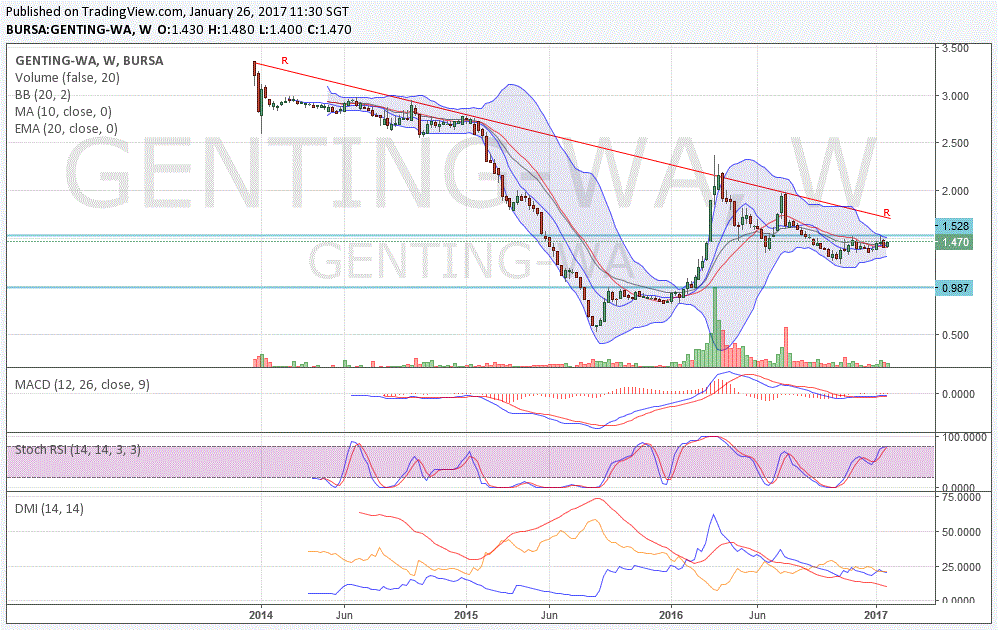Click the Stoch RSI (14, 14, 3, 3) label
This screenshot has width=998, height=630.
[x=78, y=449]
